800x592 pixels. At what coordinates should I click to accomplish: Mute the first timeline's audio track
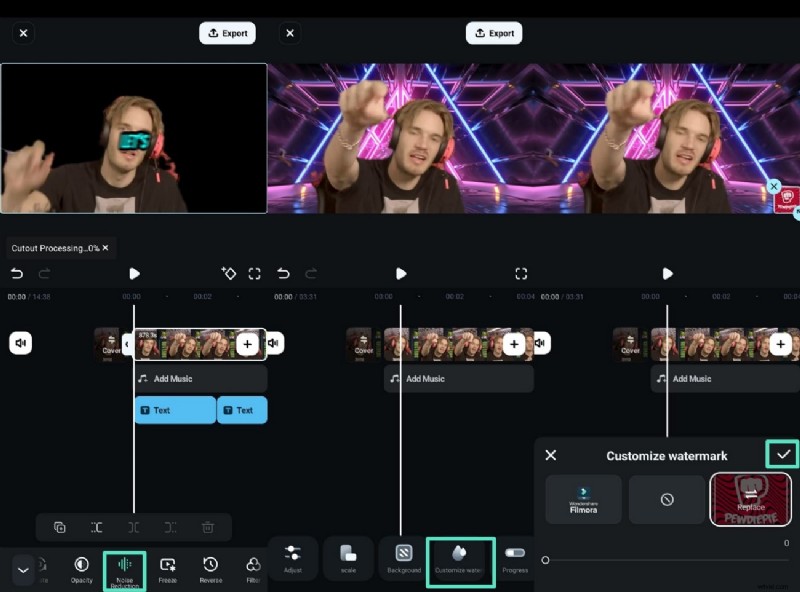point(21,343)
